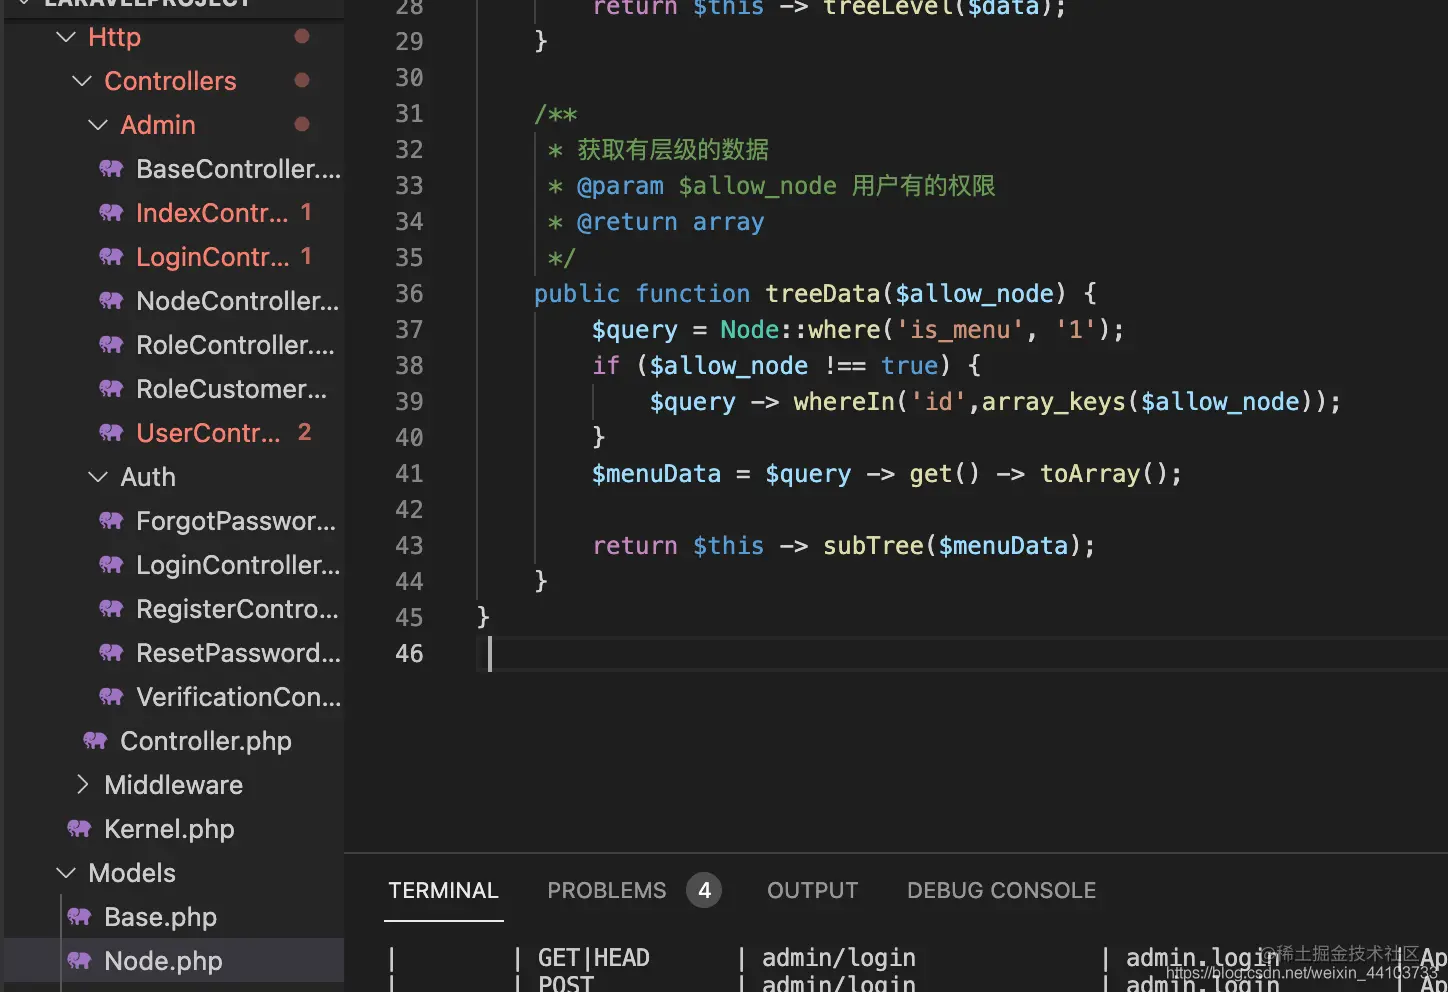
Task: Click PHP icon of Kernel.php
Action: click(x=79, y=829)
